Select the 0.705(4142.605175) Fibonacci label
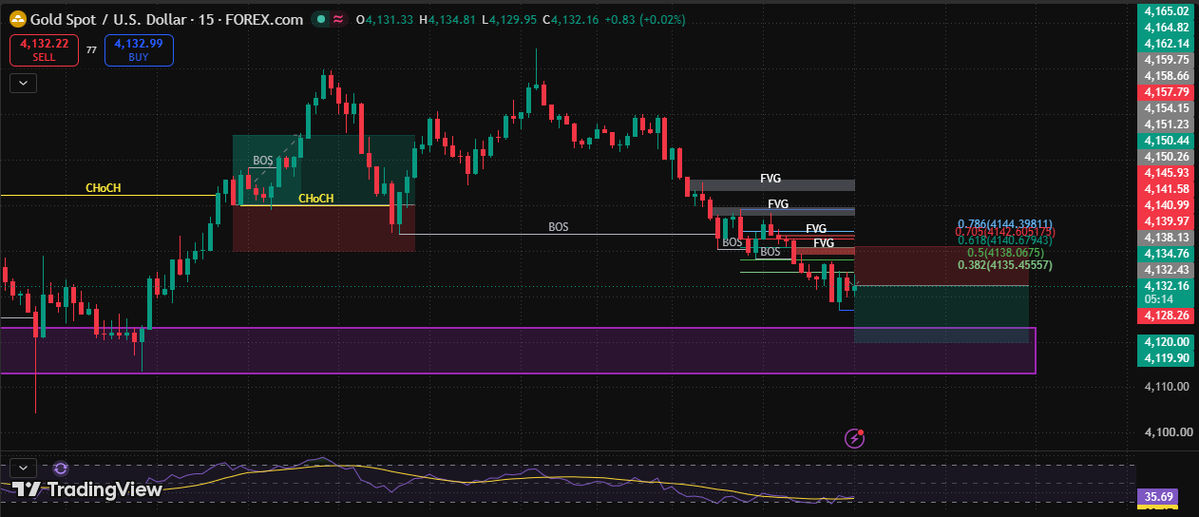This screenshot has width=1199, height=517. click(x=1006, y=232)
